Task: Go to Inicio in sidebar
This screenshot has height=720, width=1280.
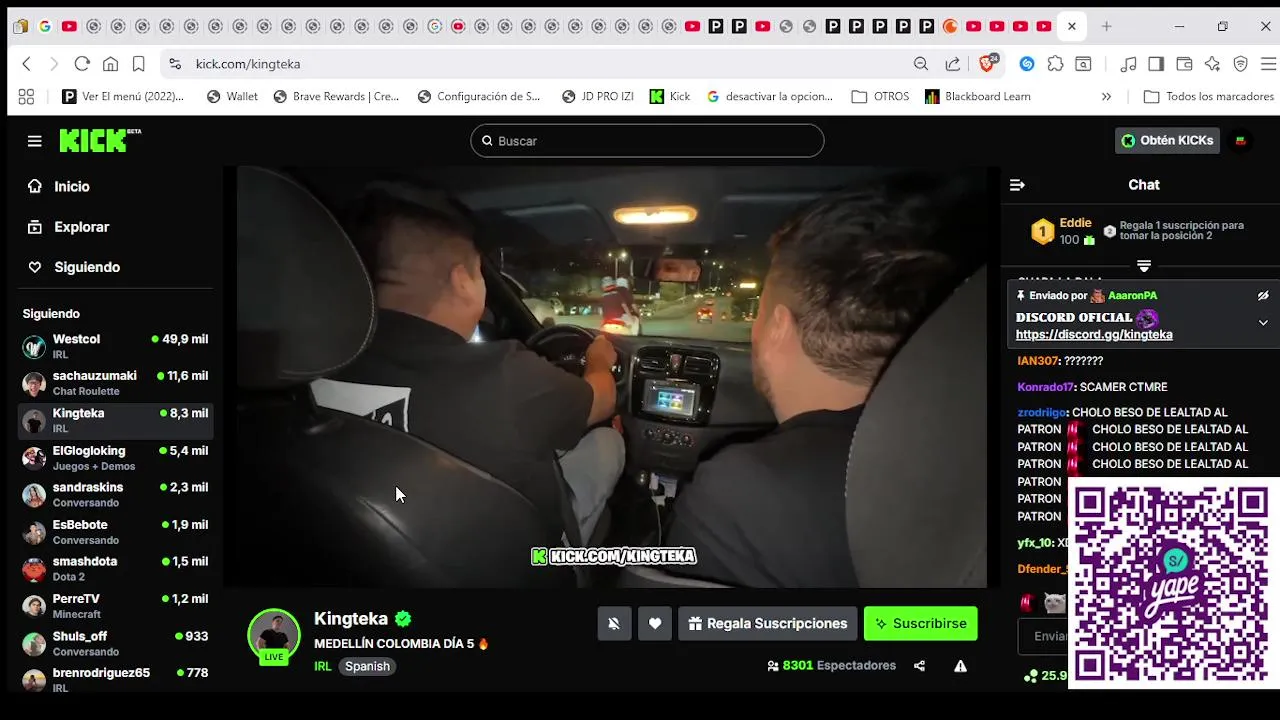Action: (59, 186)
